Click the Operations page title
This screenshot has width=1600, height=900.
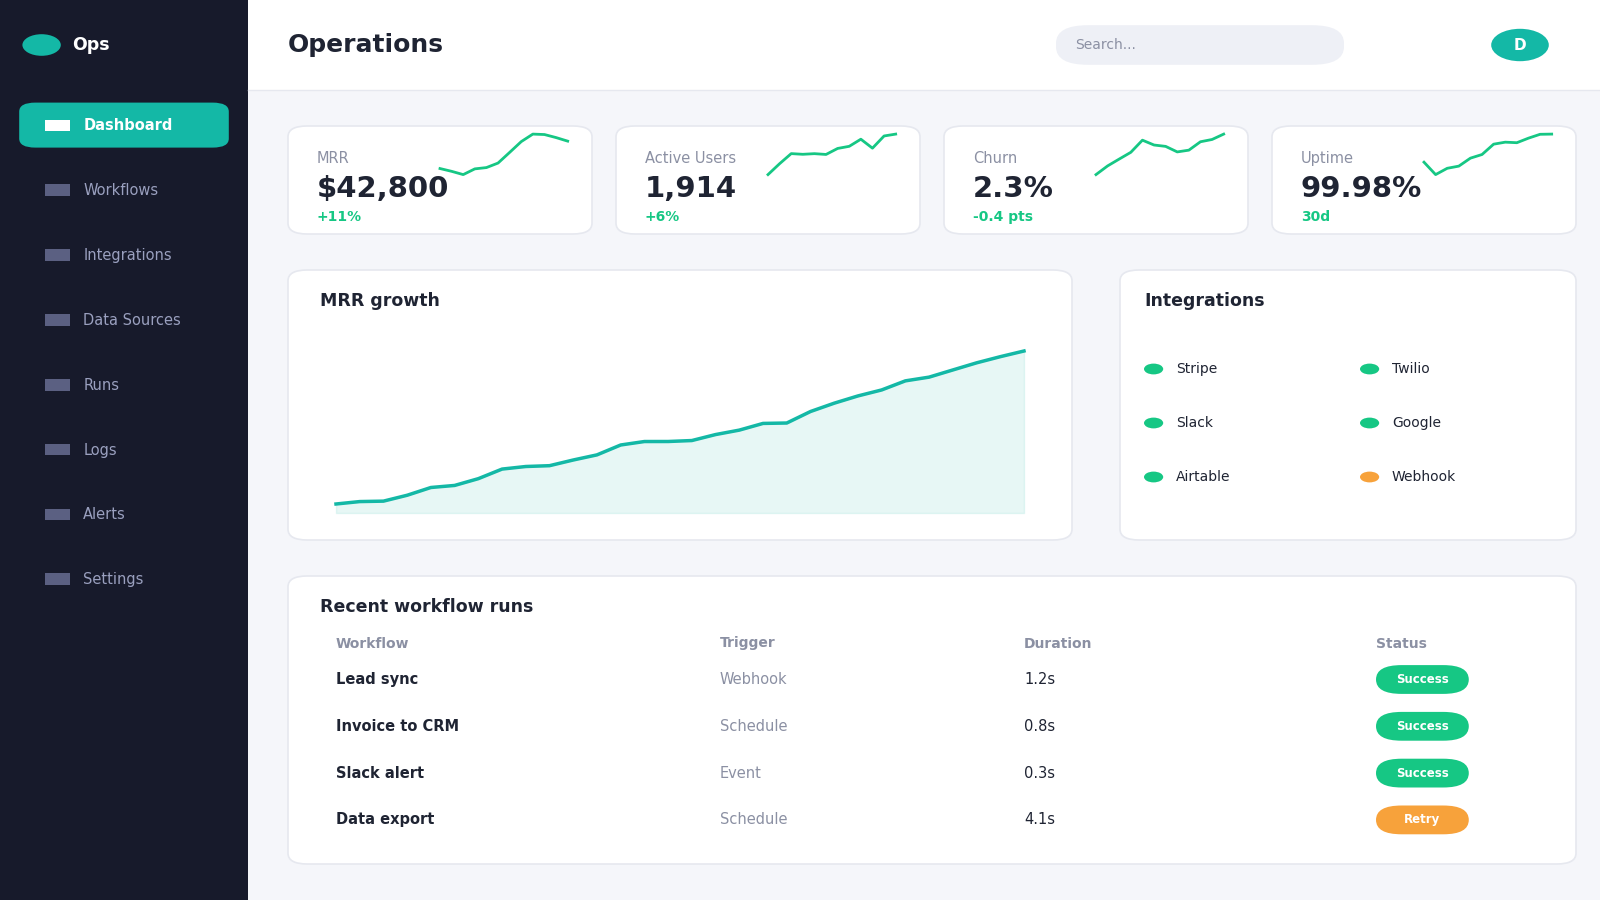pyautogui.click(x=365, y=45)
